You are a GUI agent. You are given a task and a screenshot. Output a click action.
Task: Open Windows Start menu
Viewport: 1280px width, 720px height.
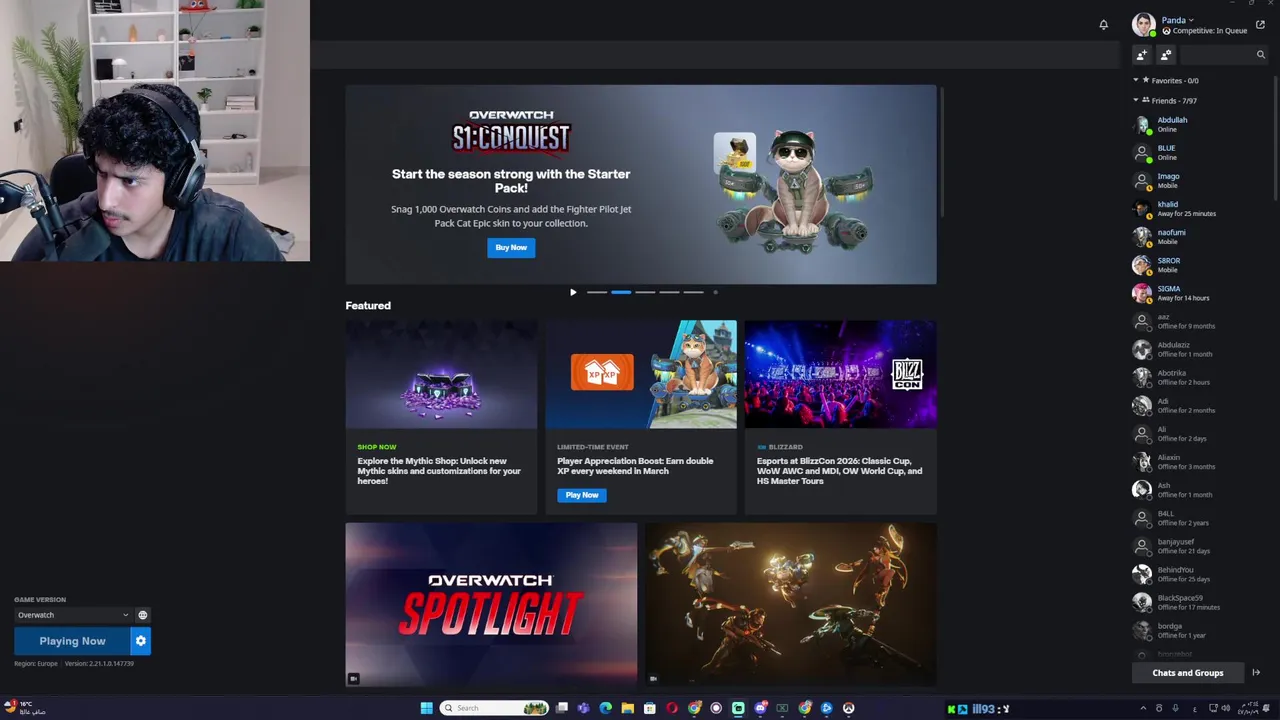coord(426,708)
